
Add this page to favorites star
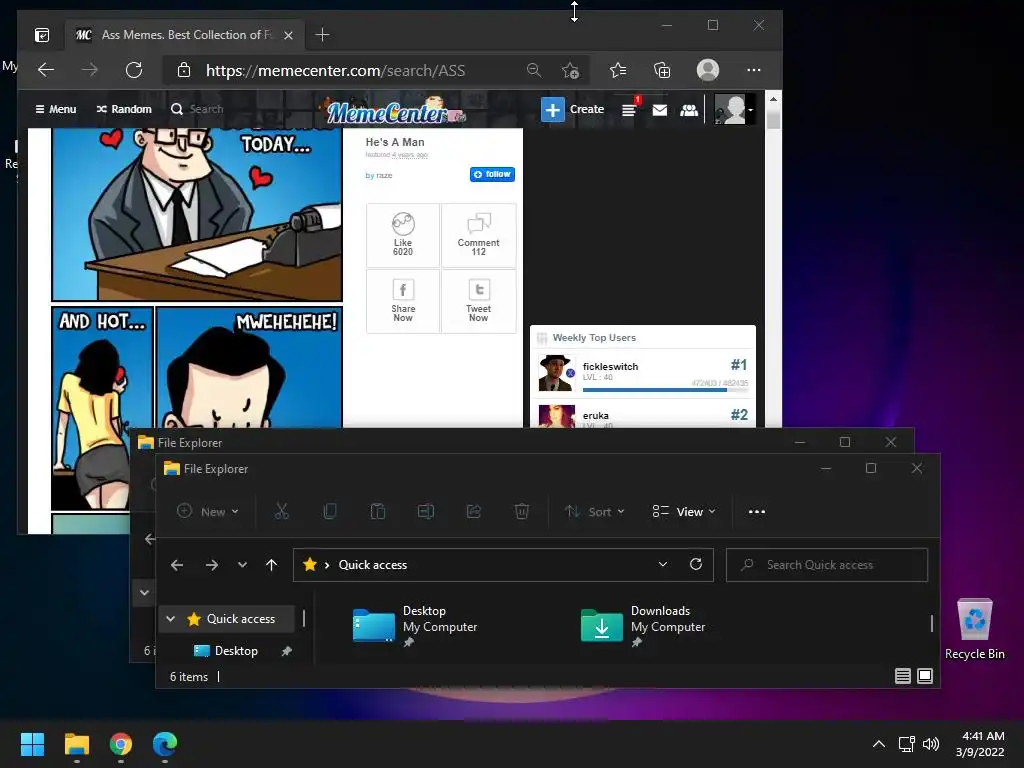point(570,70)
